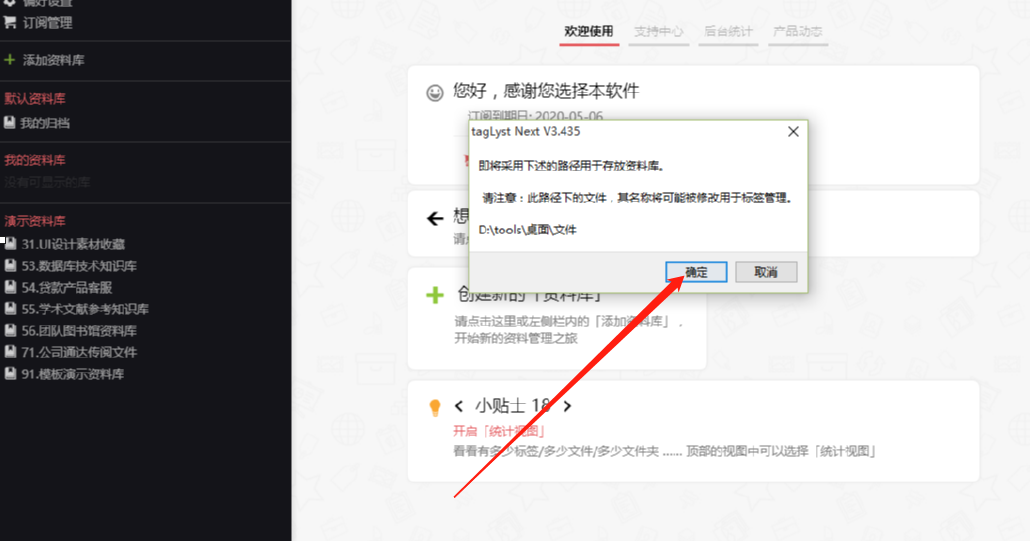Screen dimensions: 1030x541
Task: Open 54.贷款产品客服 demo library
Action: 66,288
